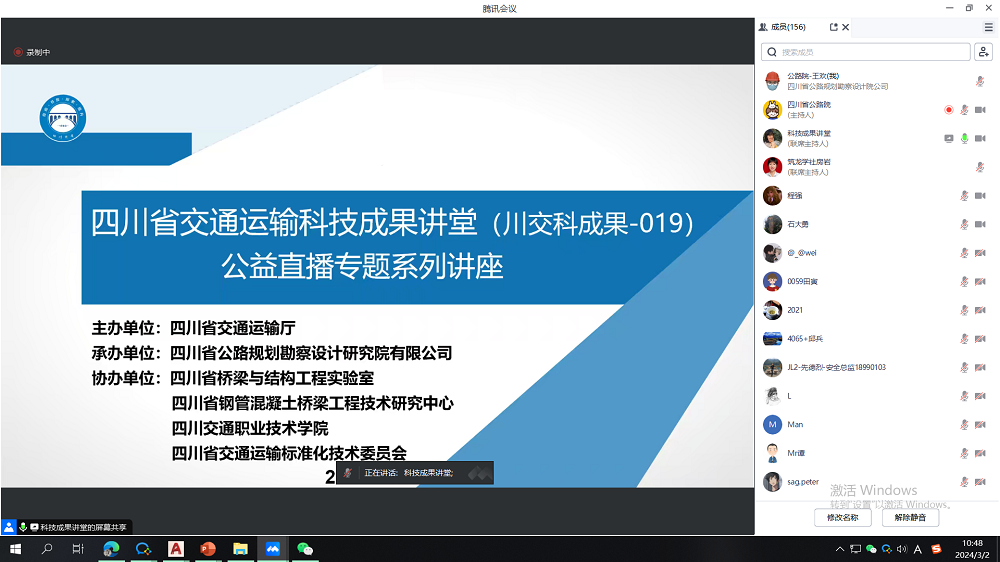The width and height of the screenshot is (1000, 562).
Task: Click 科技成果讲堂的屏幕共享 label at bottom
Action: point(84,528)
